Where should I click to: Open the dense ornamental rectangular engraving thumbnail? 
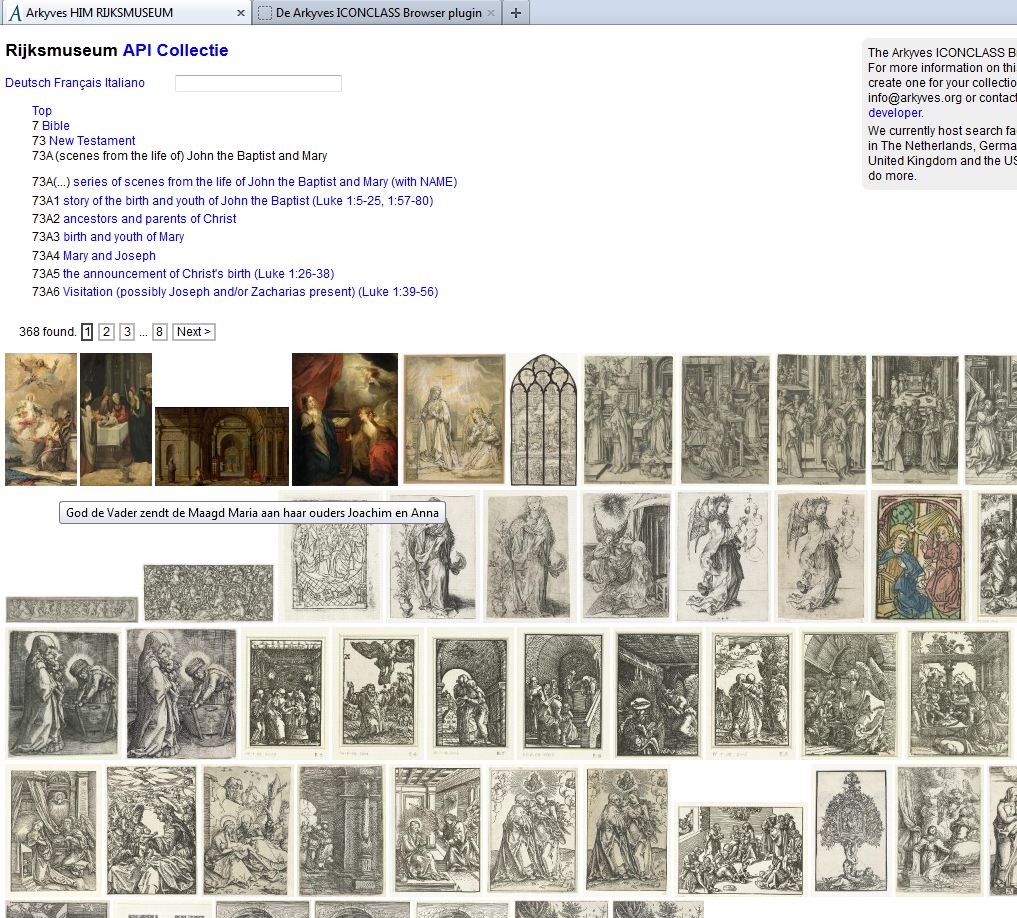208,592
